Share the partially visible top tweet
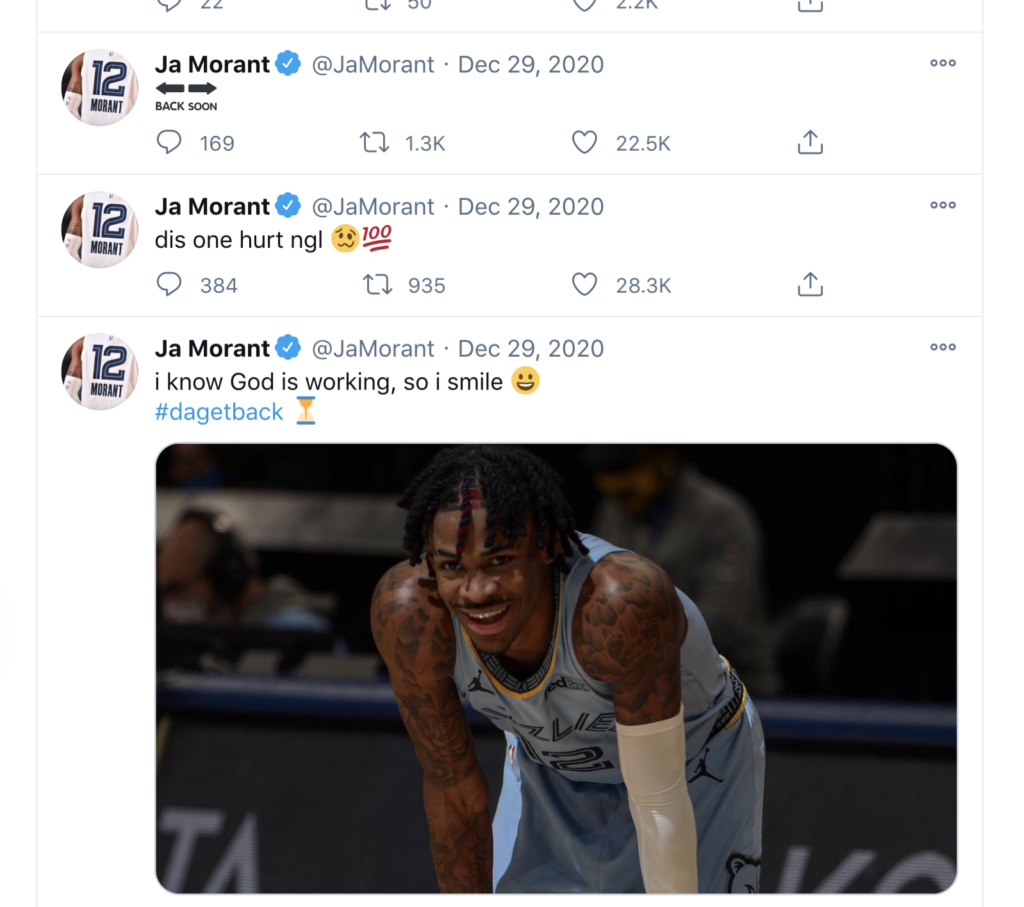 tap(810, 6)
